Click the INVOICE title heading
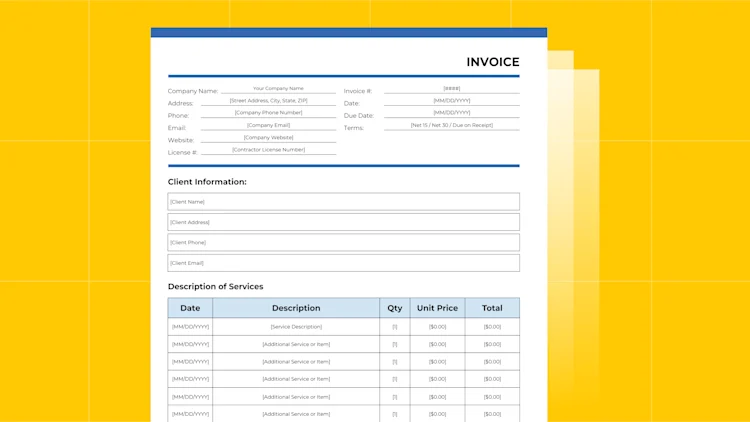750x422 pixels. tap(493, 62)
